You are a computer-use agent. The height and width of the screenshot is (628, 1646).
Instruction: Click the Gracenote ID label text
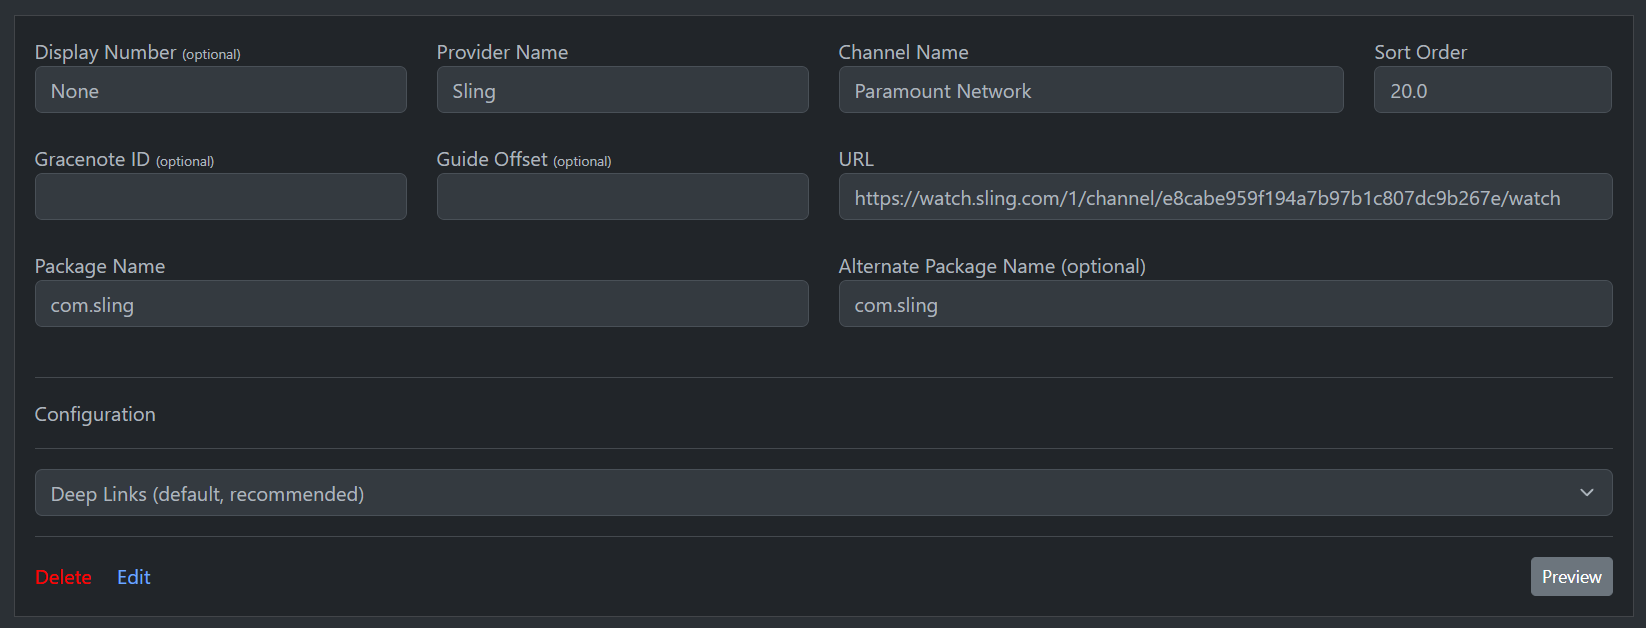pyautogui.click(x=92, y=159)
